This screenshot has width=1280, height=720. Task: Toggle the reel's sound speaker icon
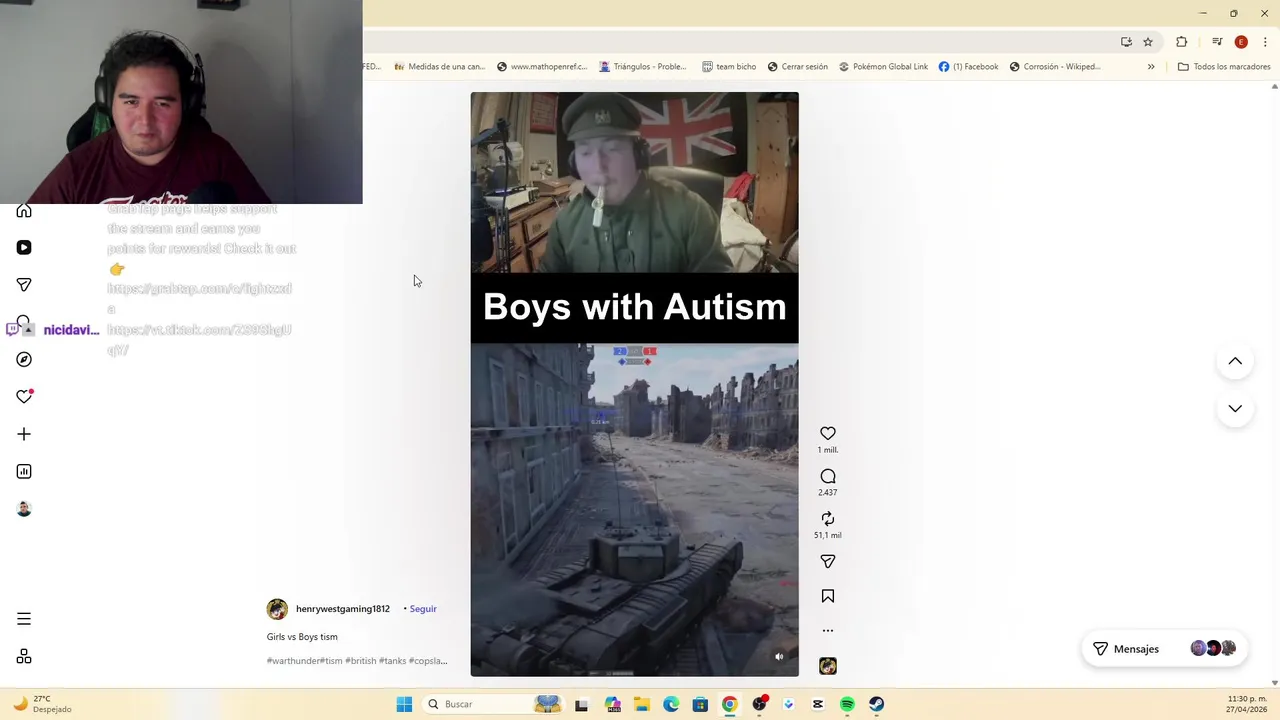pyautogui.click(x=779, y=657)
